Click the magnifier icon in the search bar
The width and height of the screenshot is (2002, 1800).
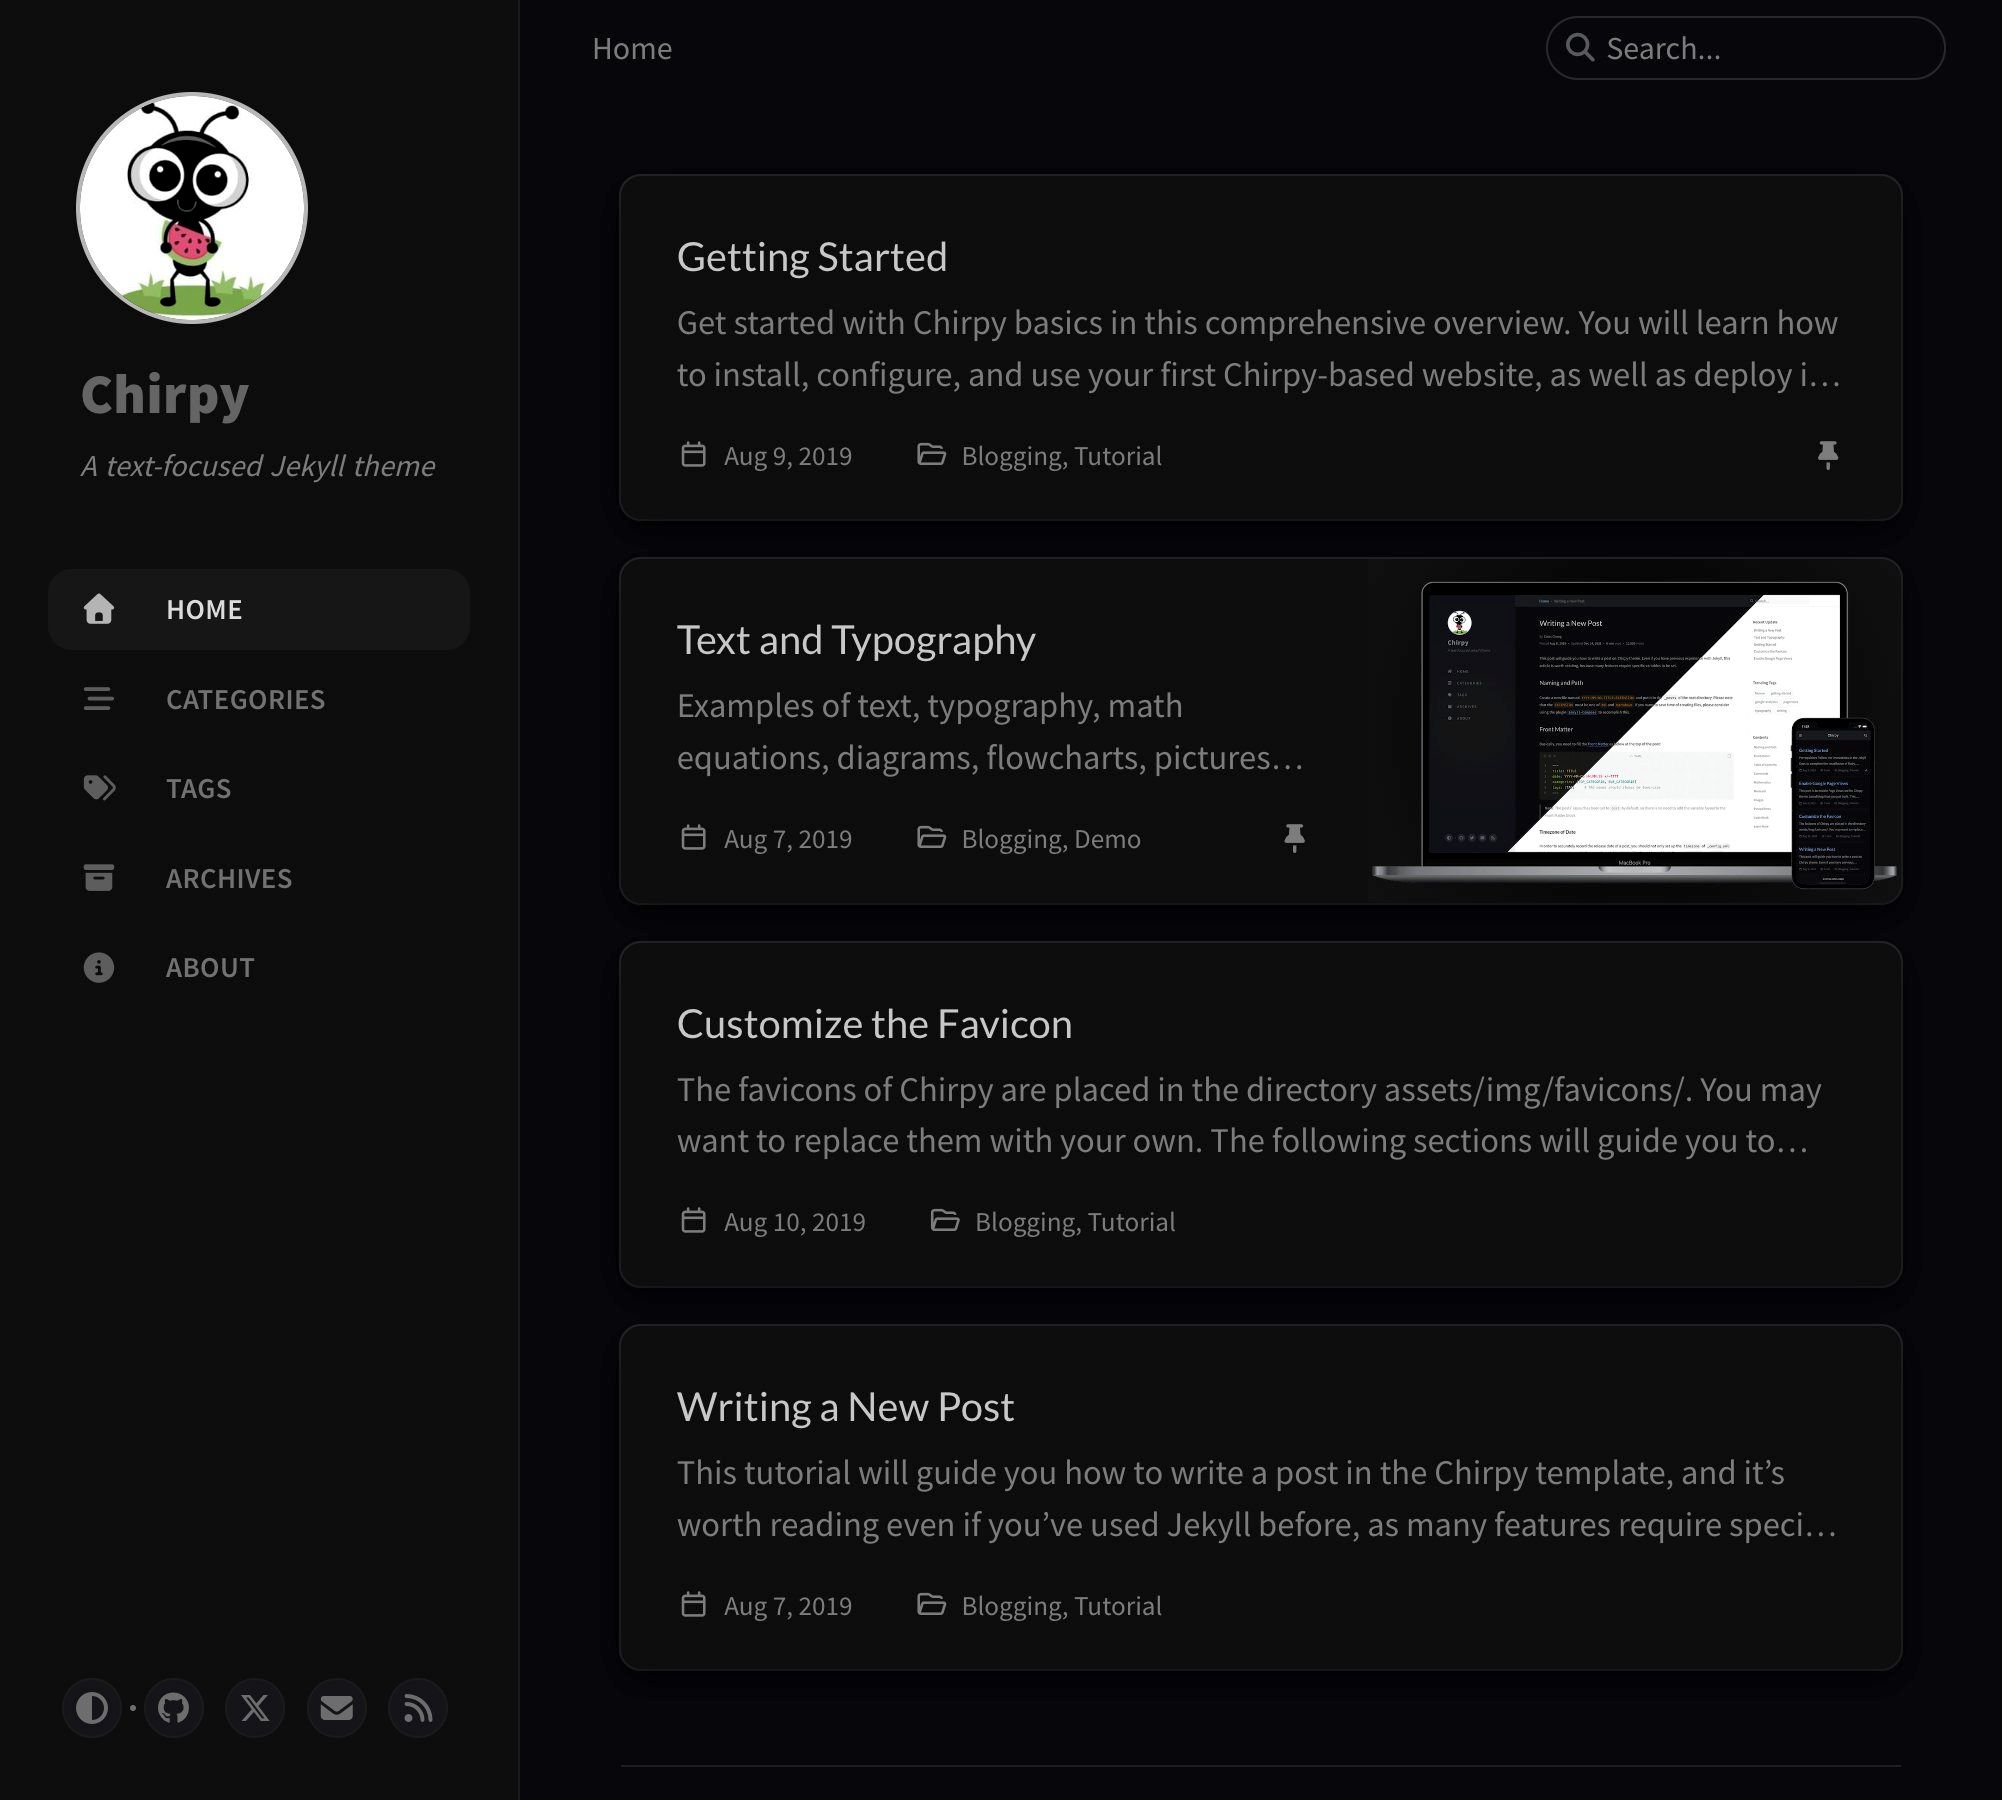(1583, 47)
